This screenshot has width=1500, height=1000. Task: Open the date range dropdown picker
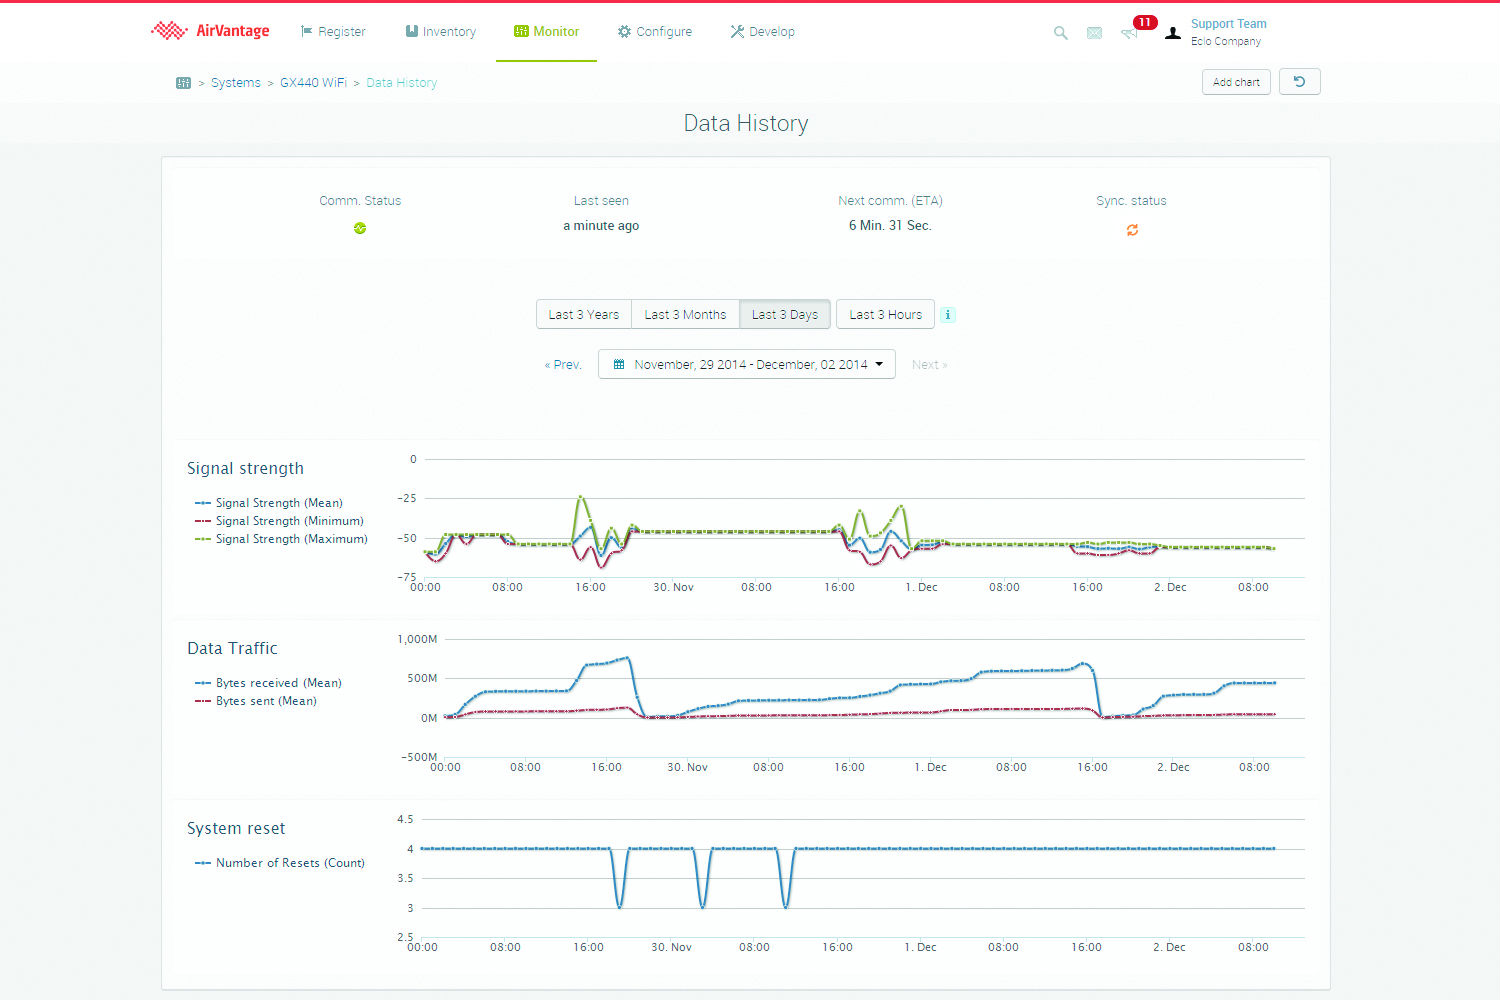pyautogui.click(x=747, y=365)
